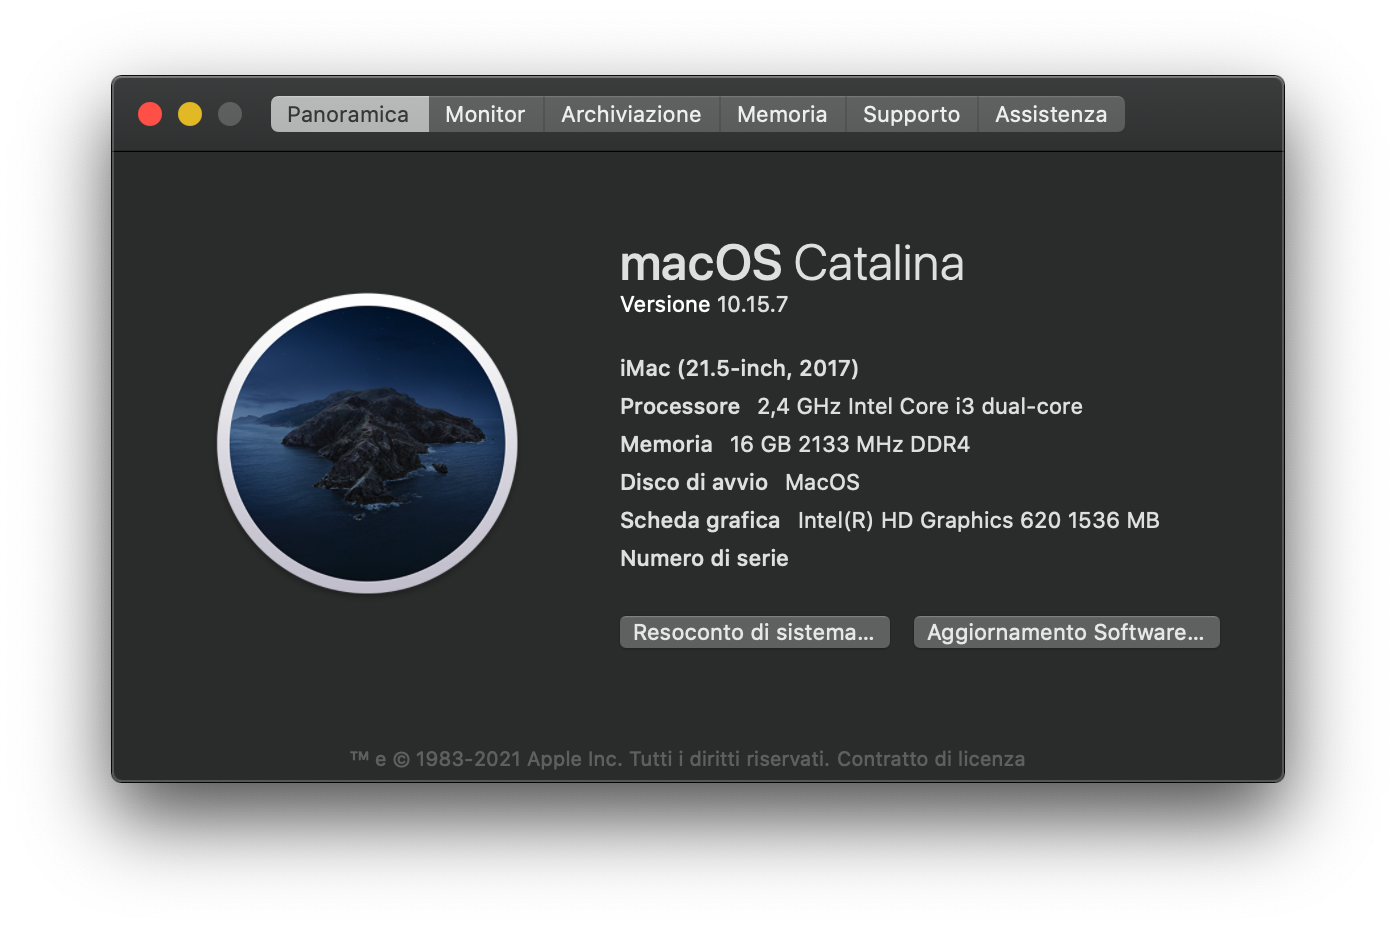Click the Processore label
1396x930 pixels.
[x=680, y=406]
